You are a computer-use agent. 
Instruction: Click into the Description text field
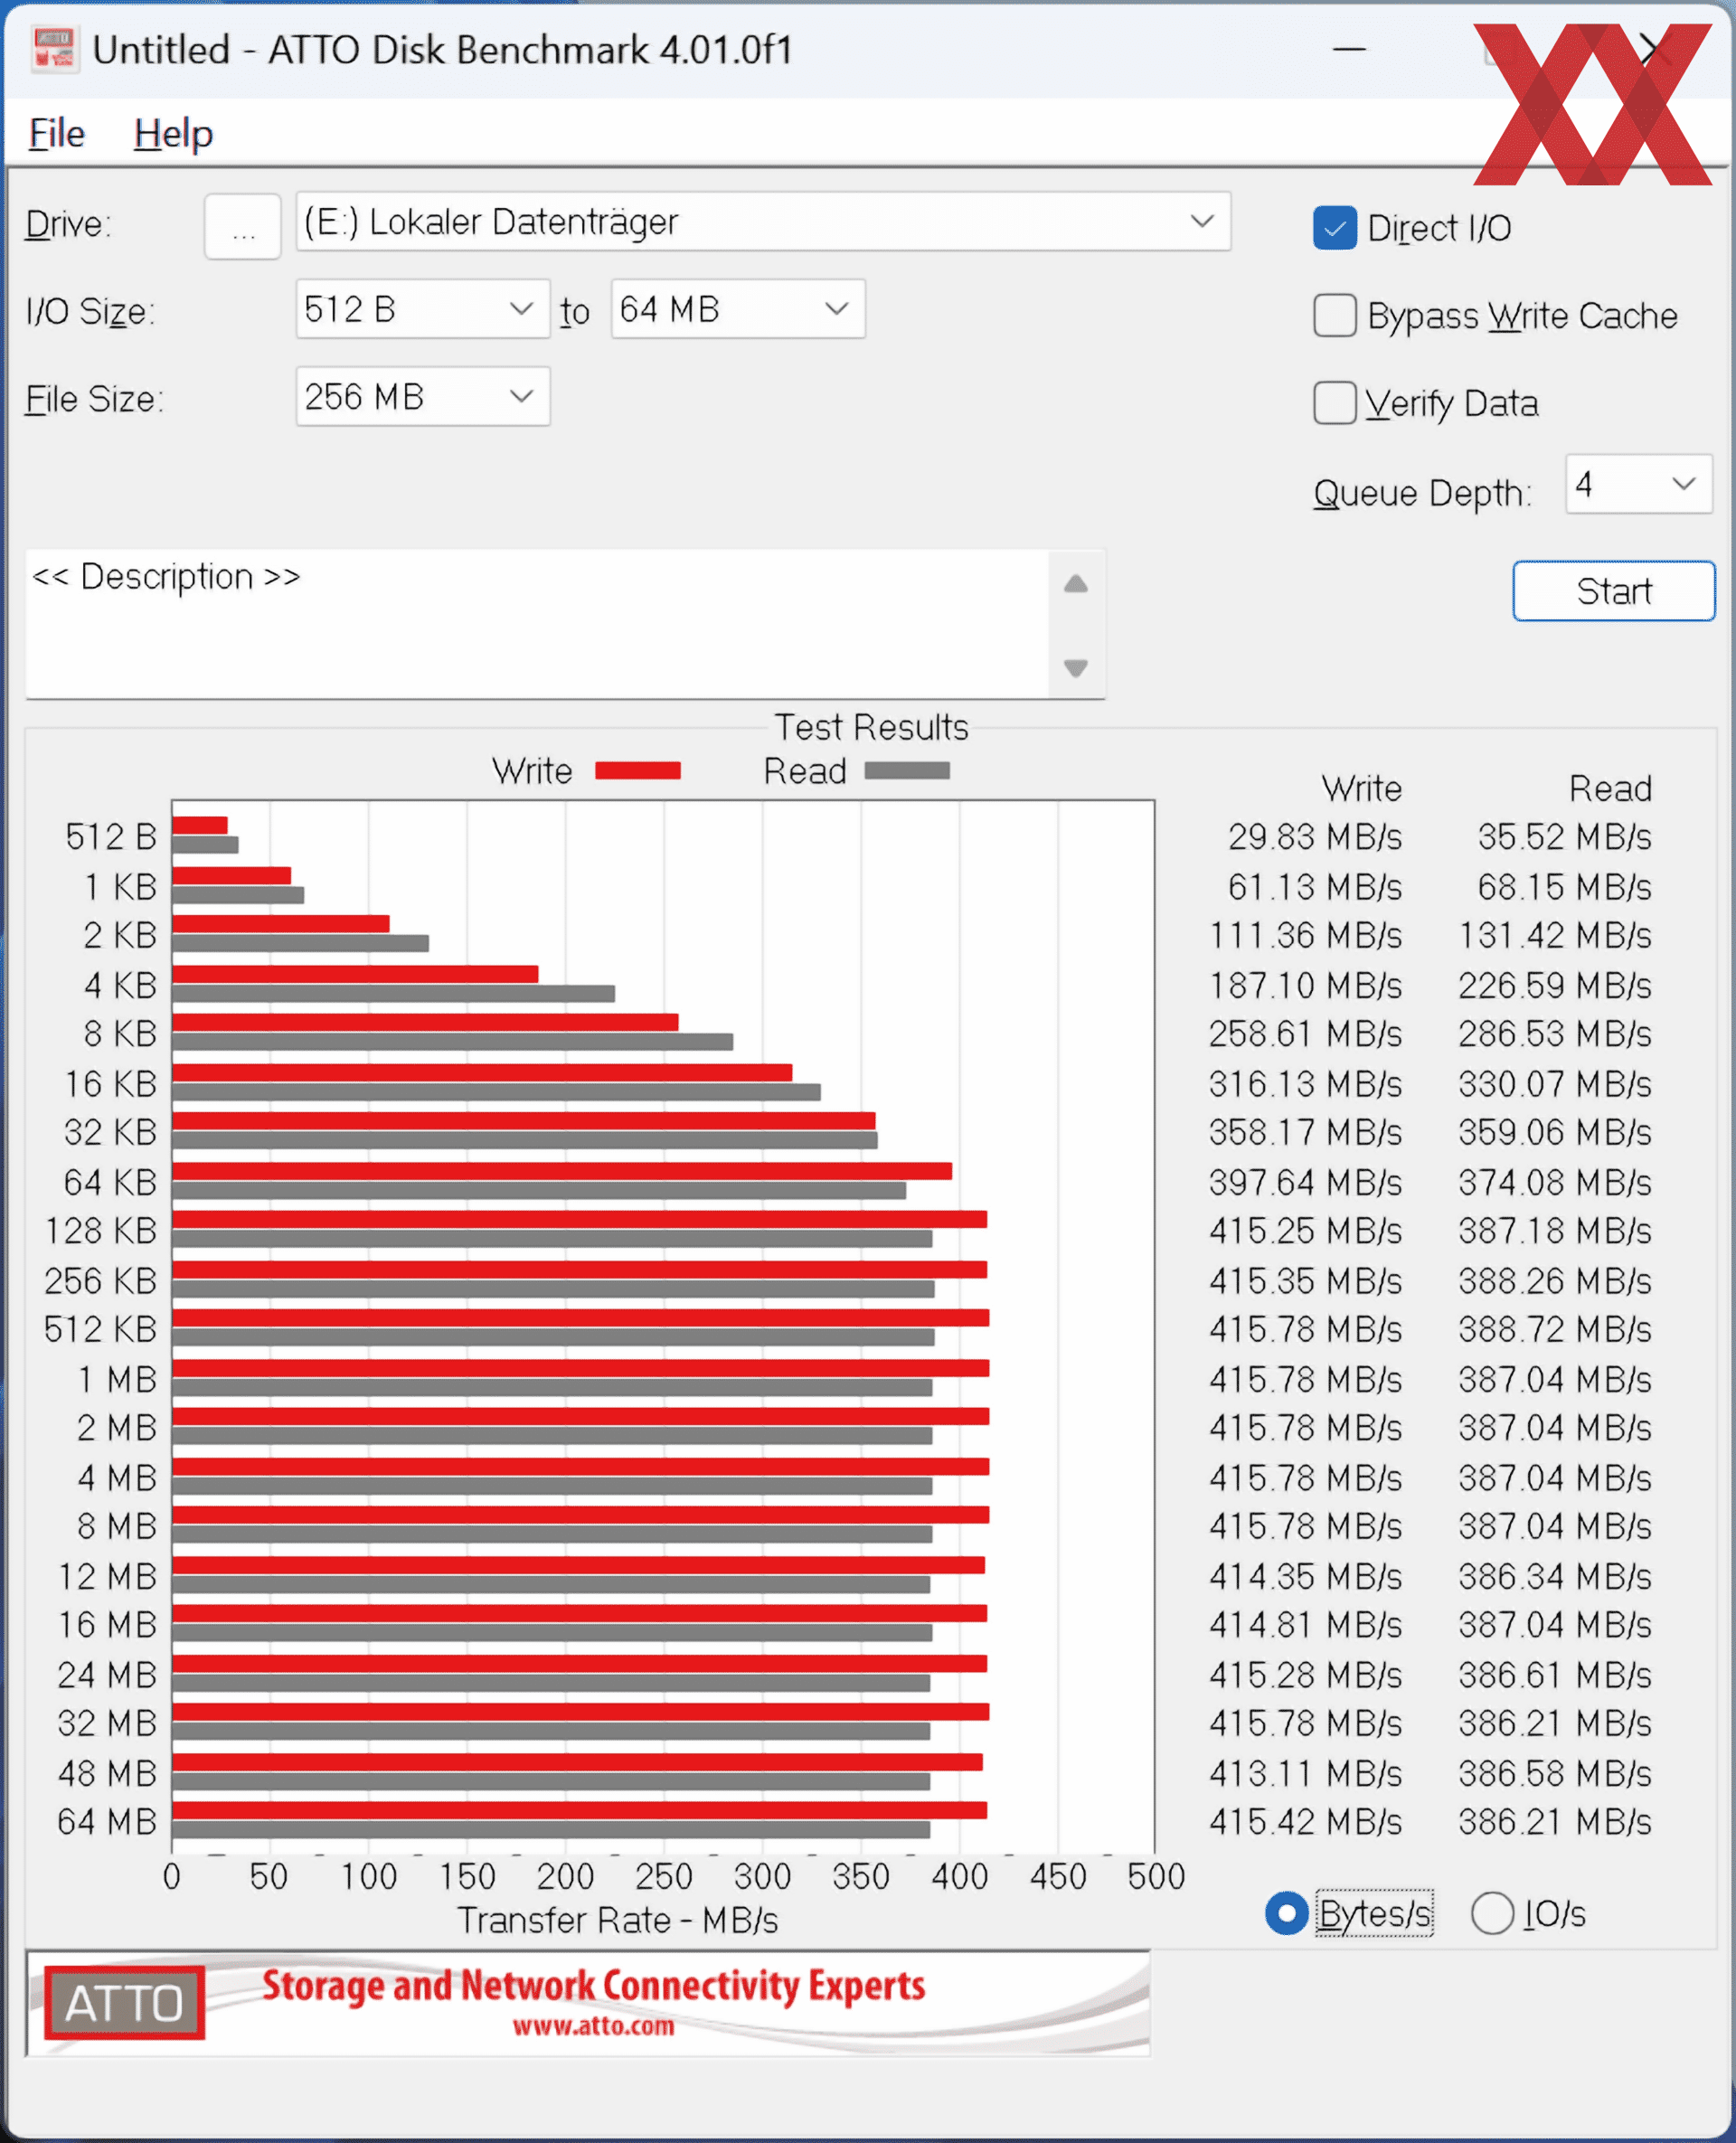point(536,624)
